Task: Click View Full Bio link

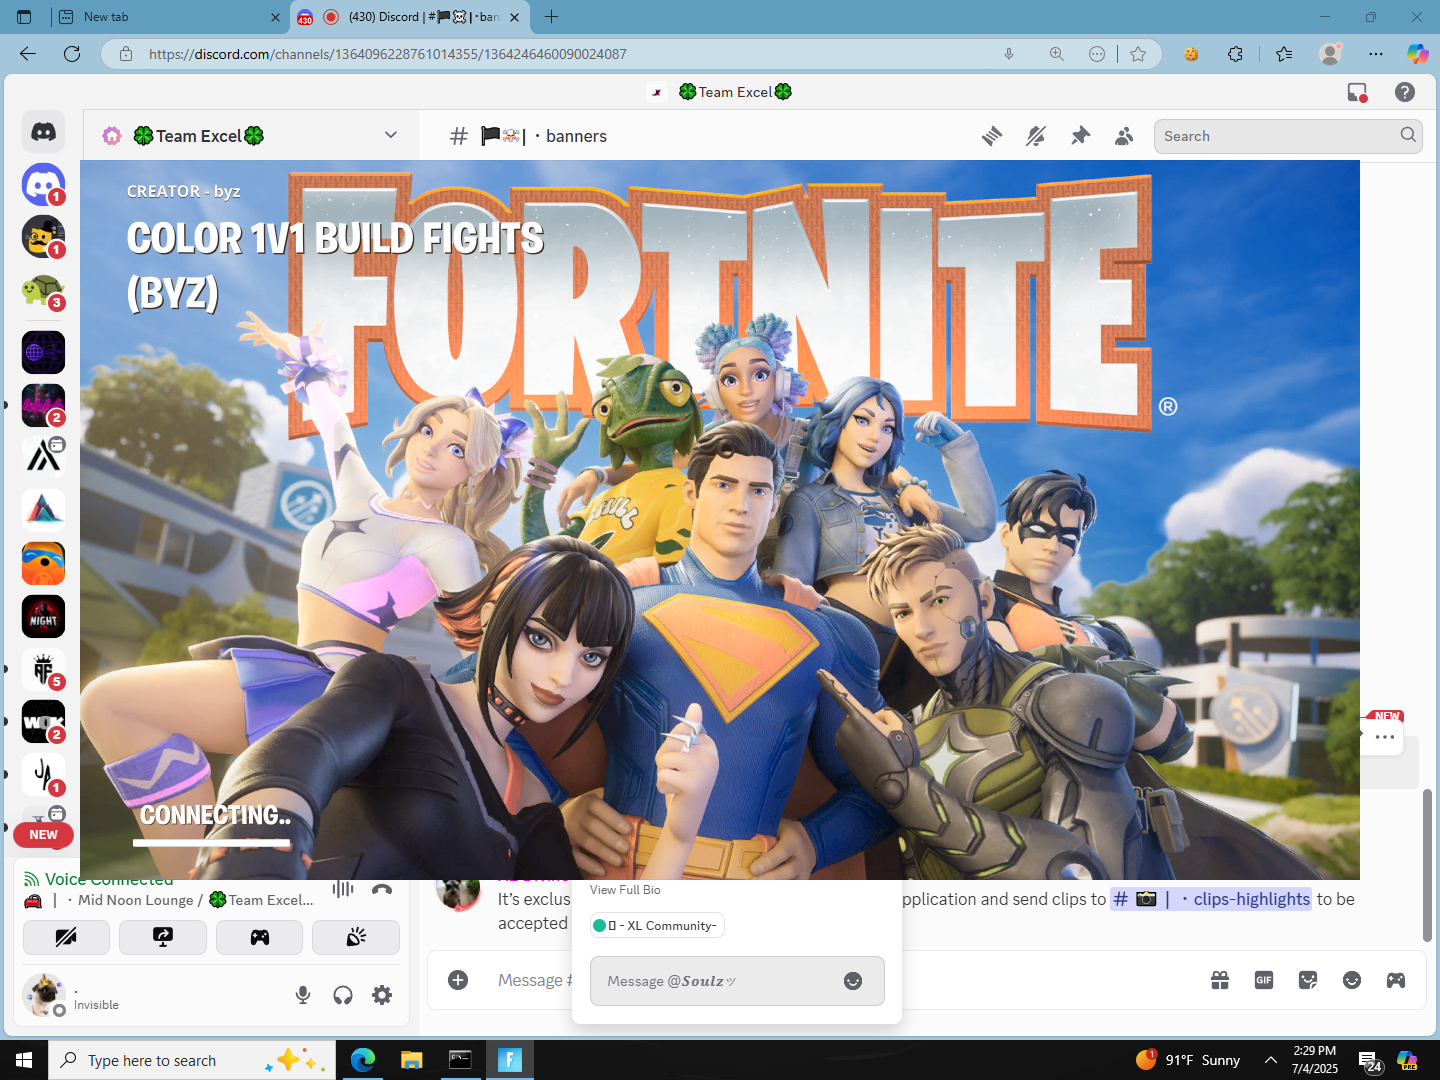Action: [625, 890]
